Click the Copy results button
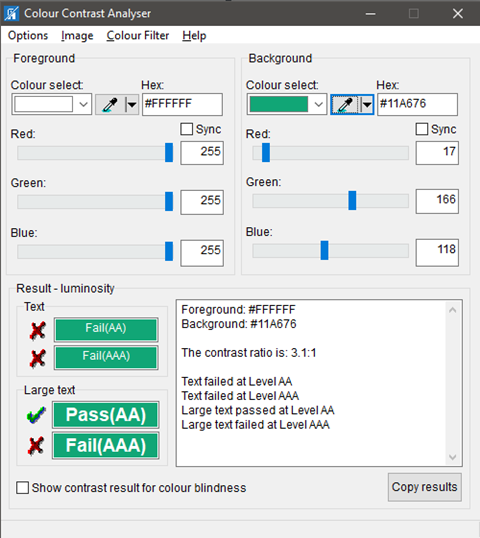The width and height of the screenshot is (480, 538). point(424,487)
